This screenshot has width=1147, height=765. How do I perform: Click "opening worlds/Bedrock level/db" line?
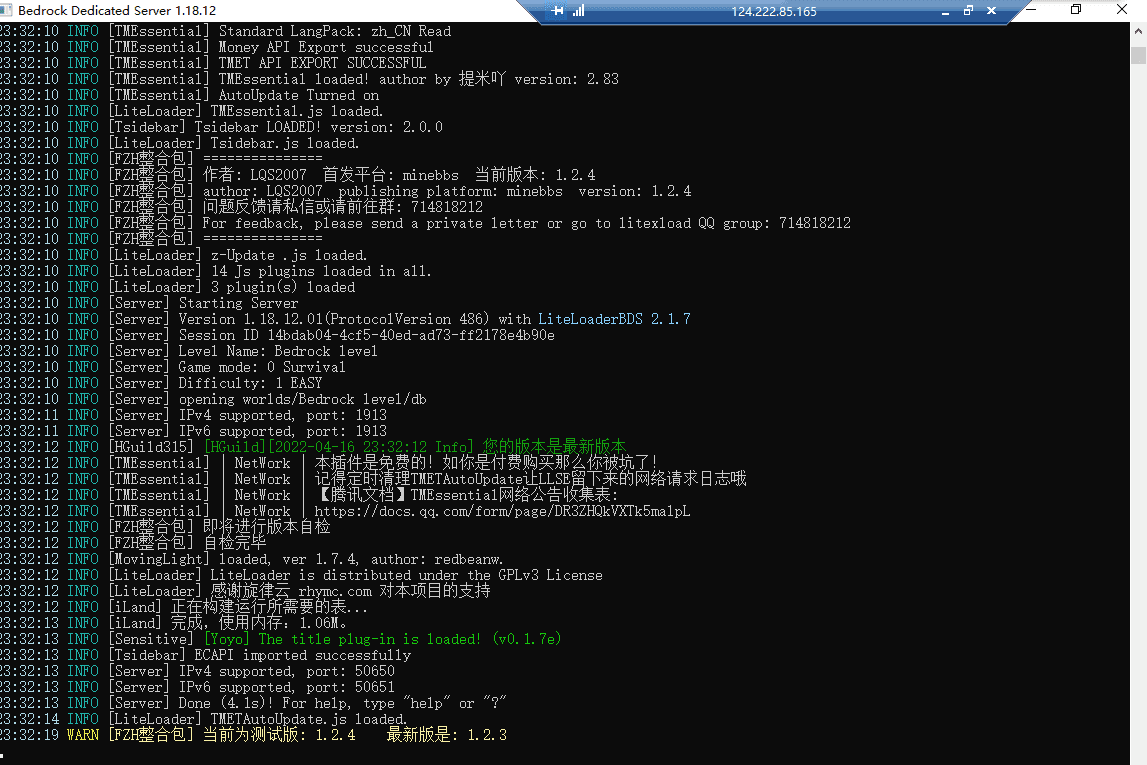tap(213, 399)
